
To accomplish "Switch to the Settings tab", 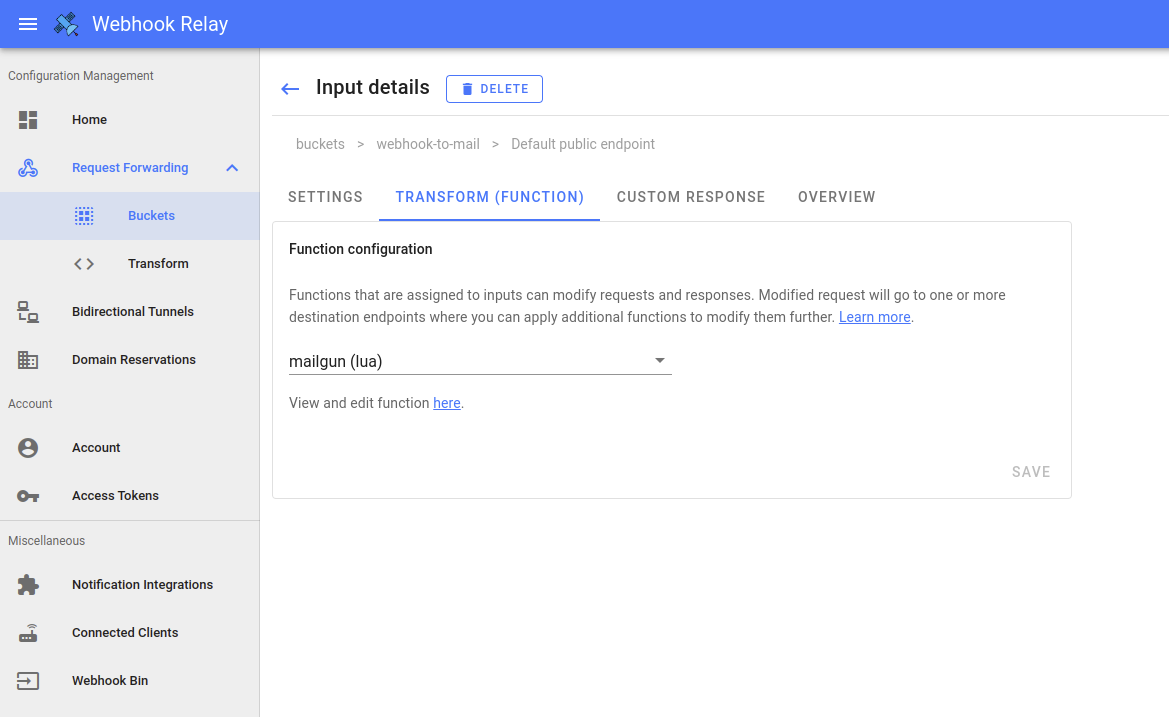I will coord(325,197).
